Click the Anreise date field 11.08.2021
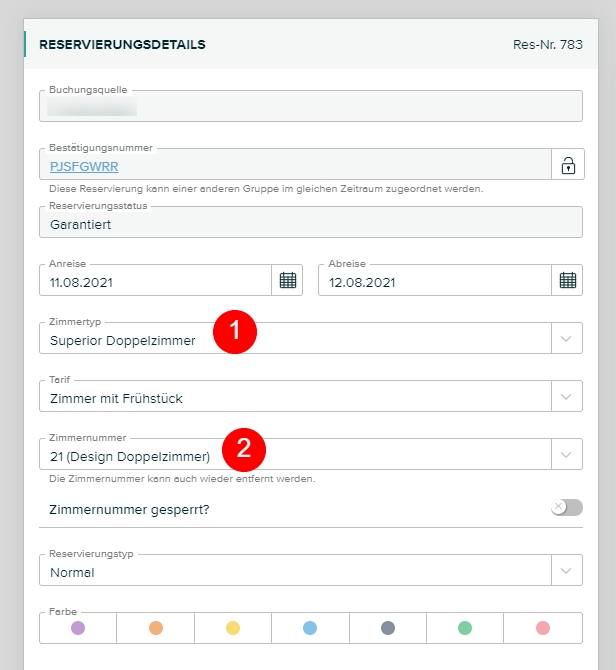The height and width of the screenshot is (670, 616). coord(155,282)
